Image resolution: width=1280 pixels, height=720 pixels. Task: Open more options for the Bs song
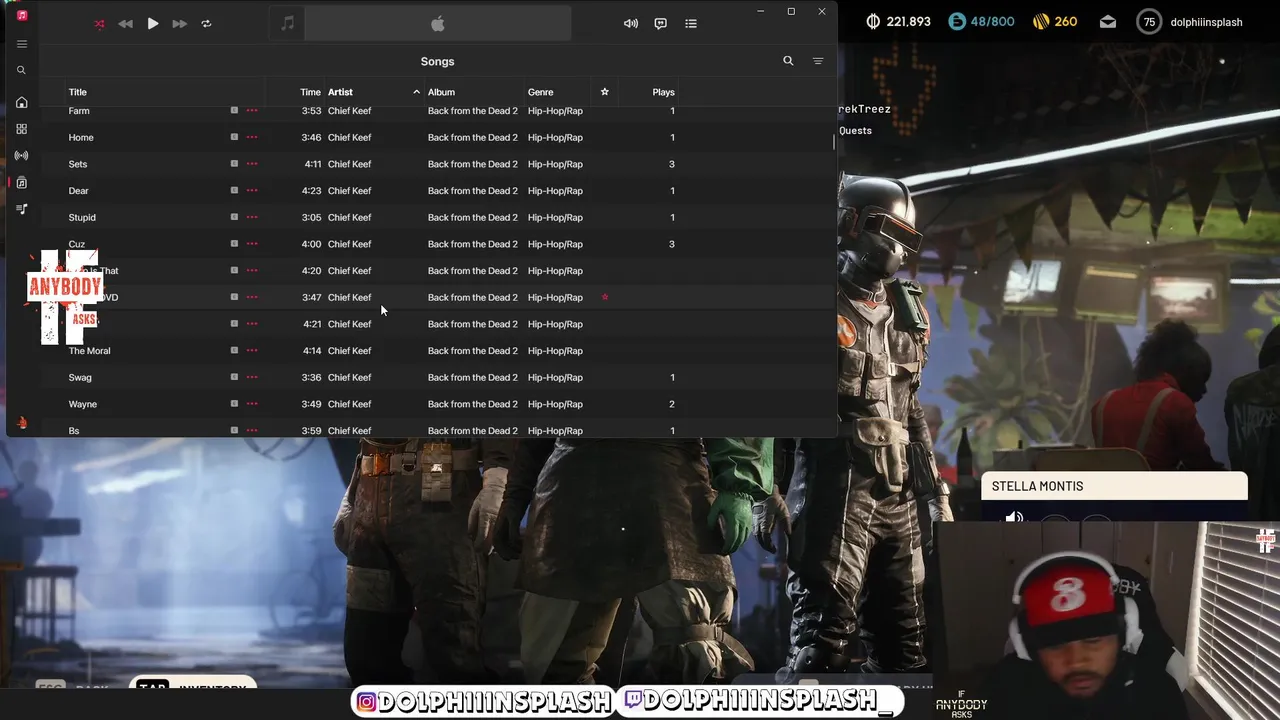coord(252,431)
